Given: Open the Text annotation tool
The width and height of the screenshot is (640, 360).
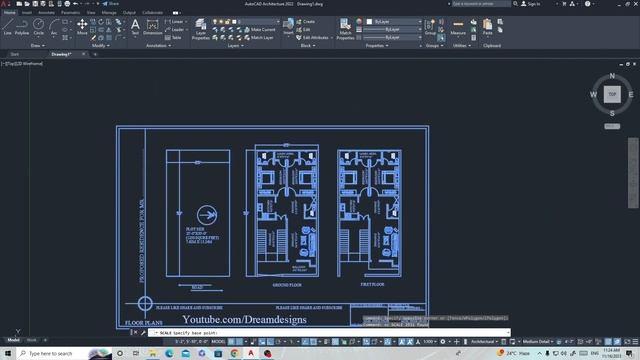Looking at the screenshot, I should pos(135,27).
